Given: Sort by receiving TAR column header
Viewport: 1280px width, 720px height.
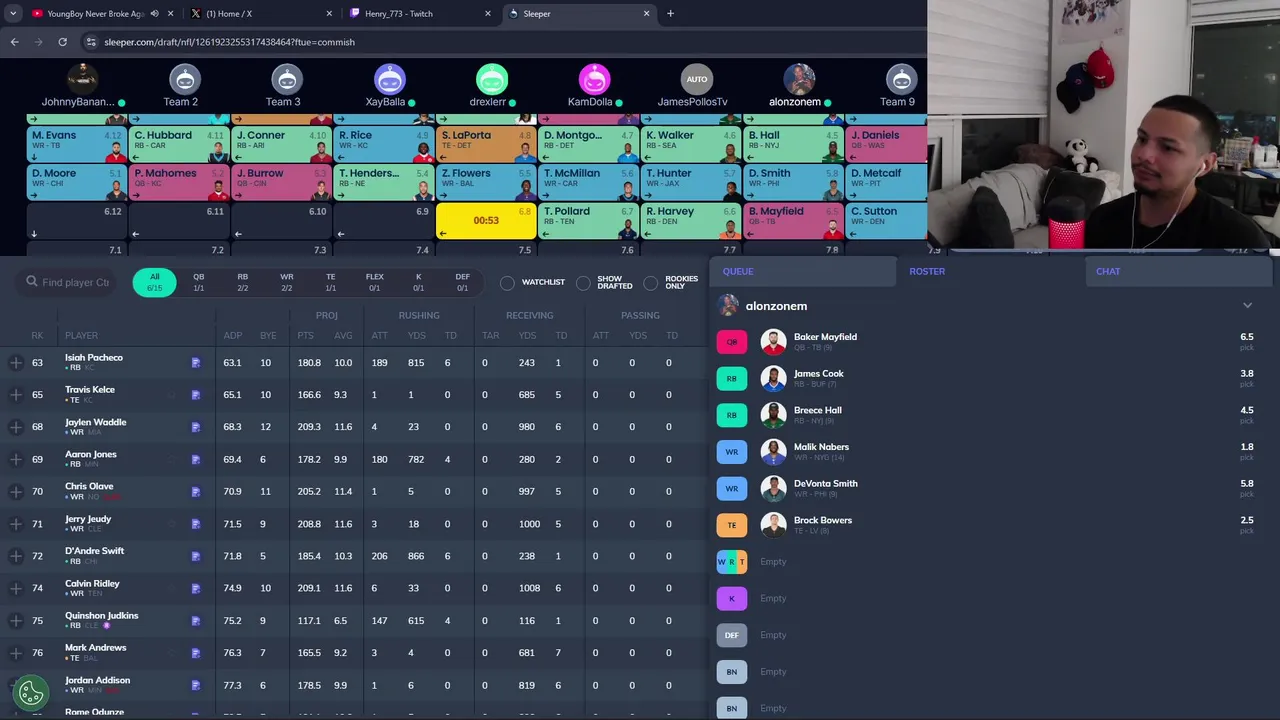Looking at the screenshot, I should [490, 336].
